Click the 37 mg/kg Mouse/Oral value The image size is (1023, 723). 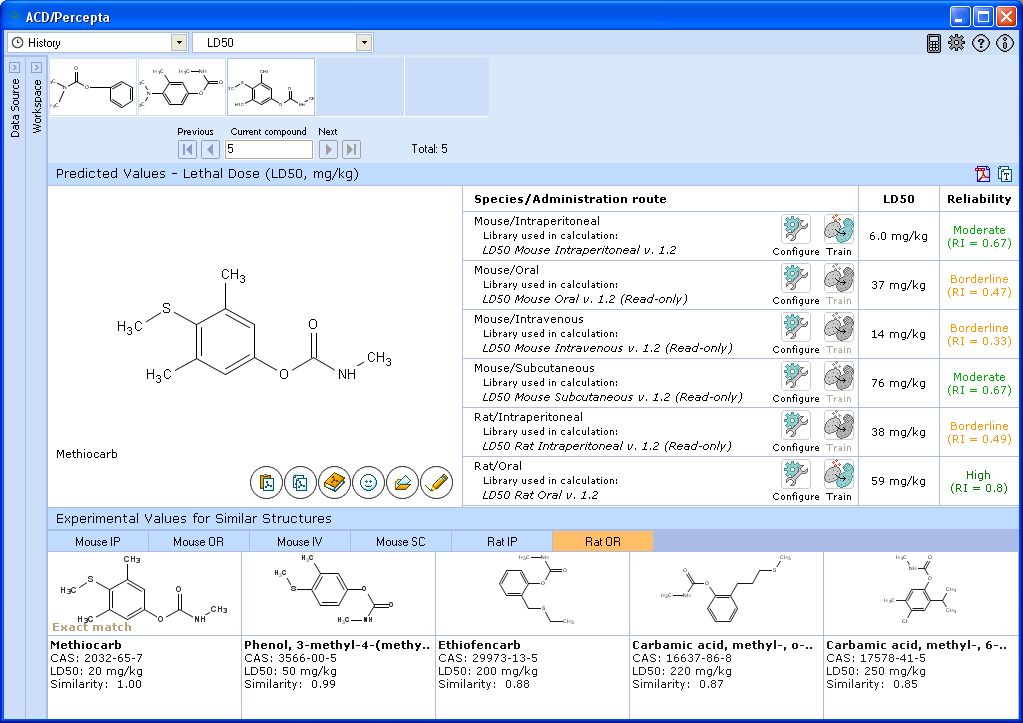click(x=898, y=285)
